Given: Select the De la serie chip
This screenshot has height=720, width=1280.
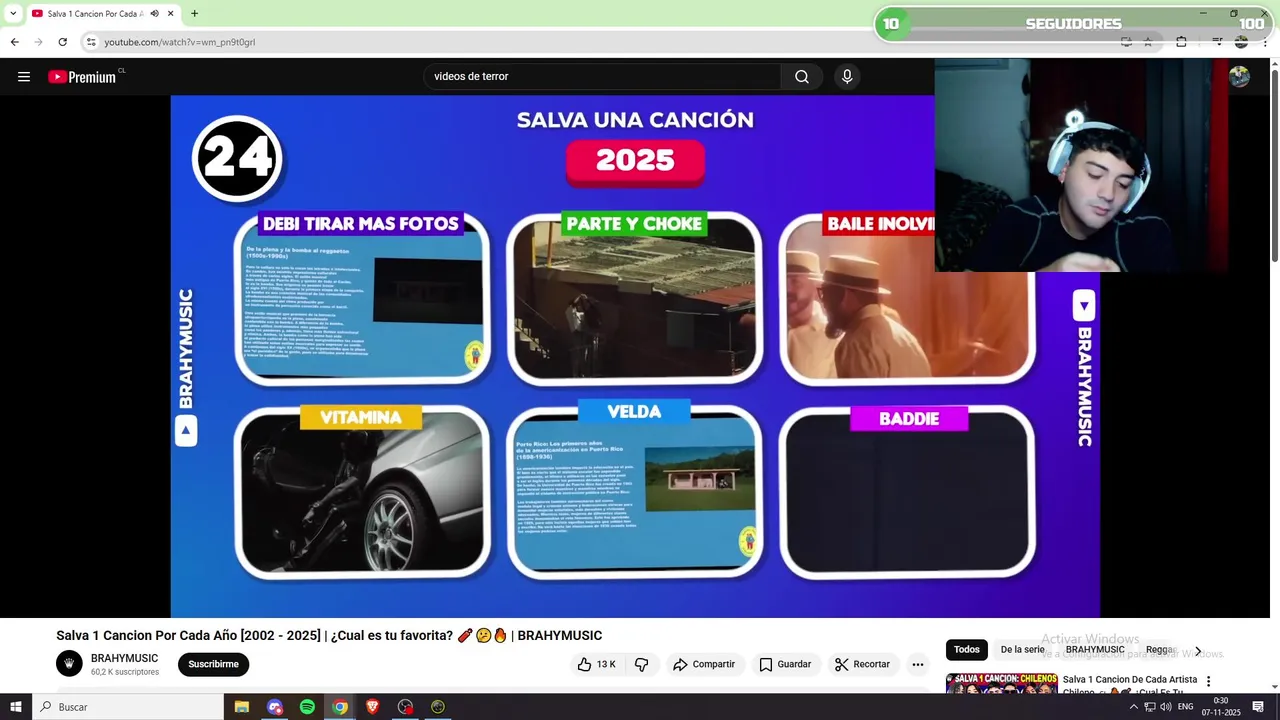Looking at the screenshot, I should point(1022,650).
